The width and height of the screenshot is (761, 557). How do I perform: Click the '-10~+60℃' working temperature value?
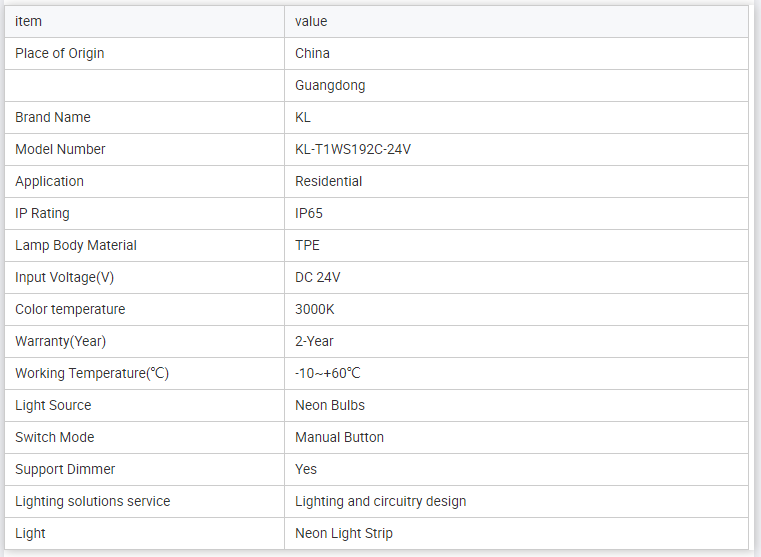pos(327,373)
